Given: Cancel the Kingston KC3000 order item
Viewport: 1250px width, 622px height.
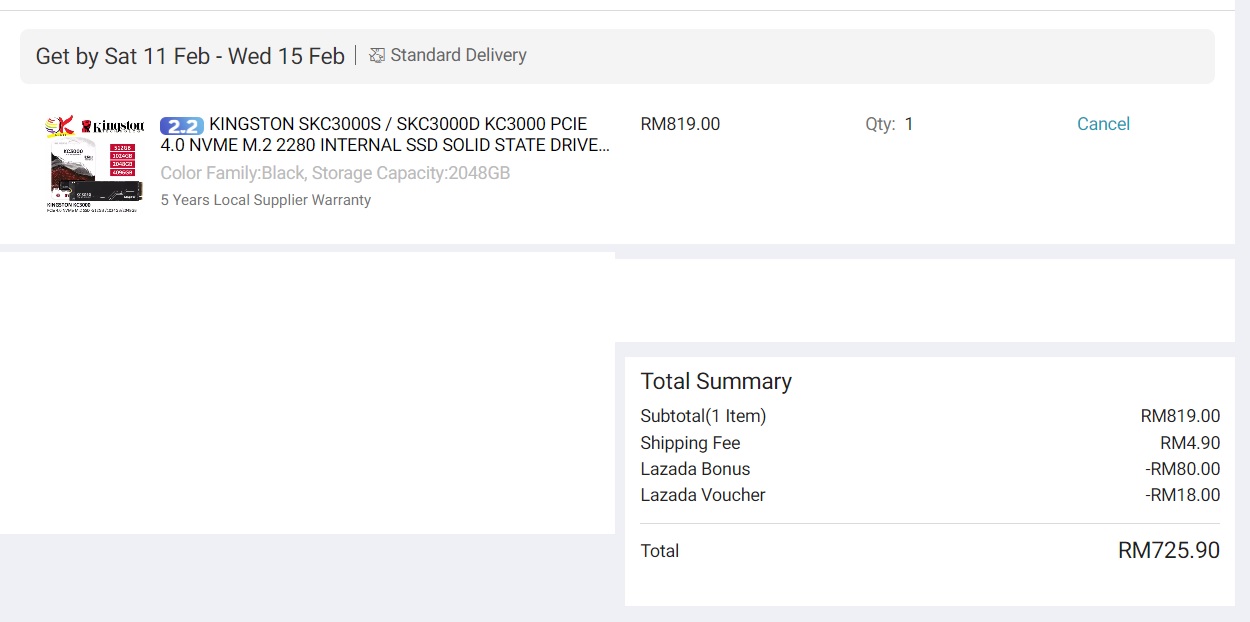Looking at the screenshot, I should click(1103, 124).
